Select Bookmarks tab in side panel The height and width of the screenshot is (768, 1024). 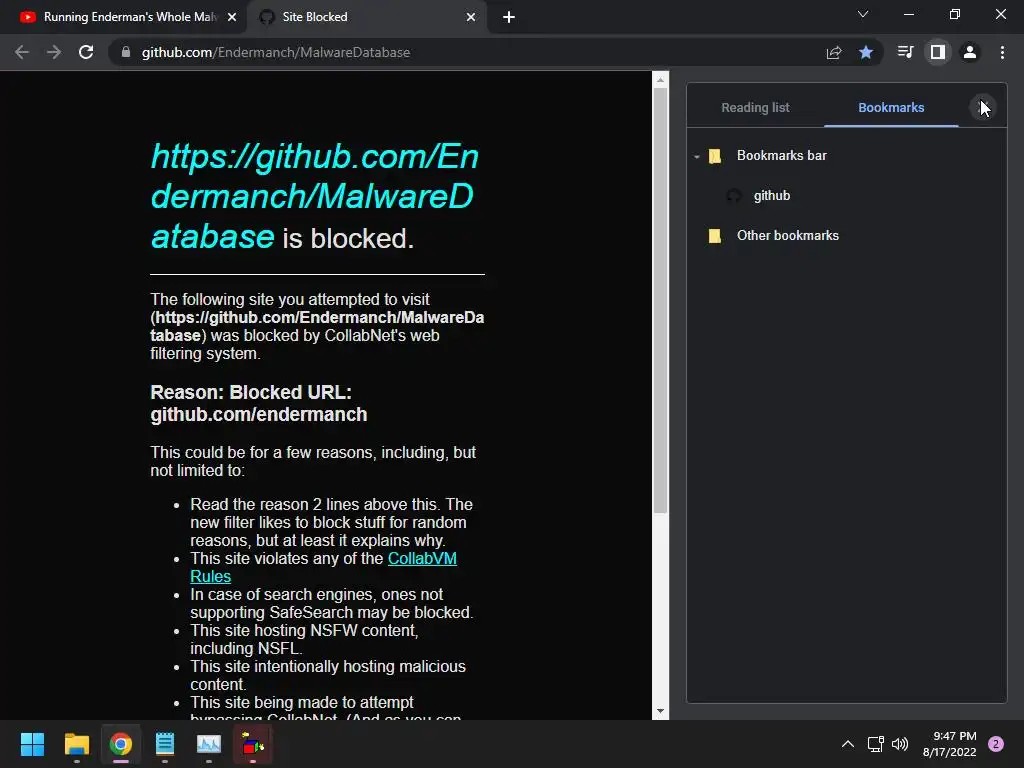tap(891, 108)
